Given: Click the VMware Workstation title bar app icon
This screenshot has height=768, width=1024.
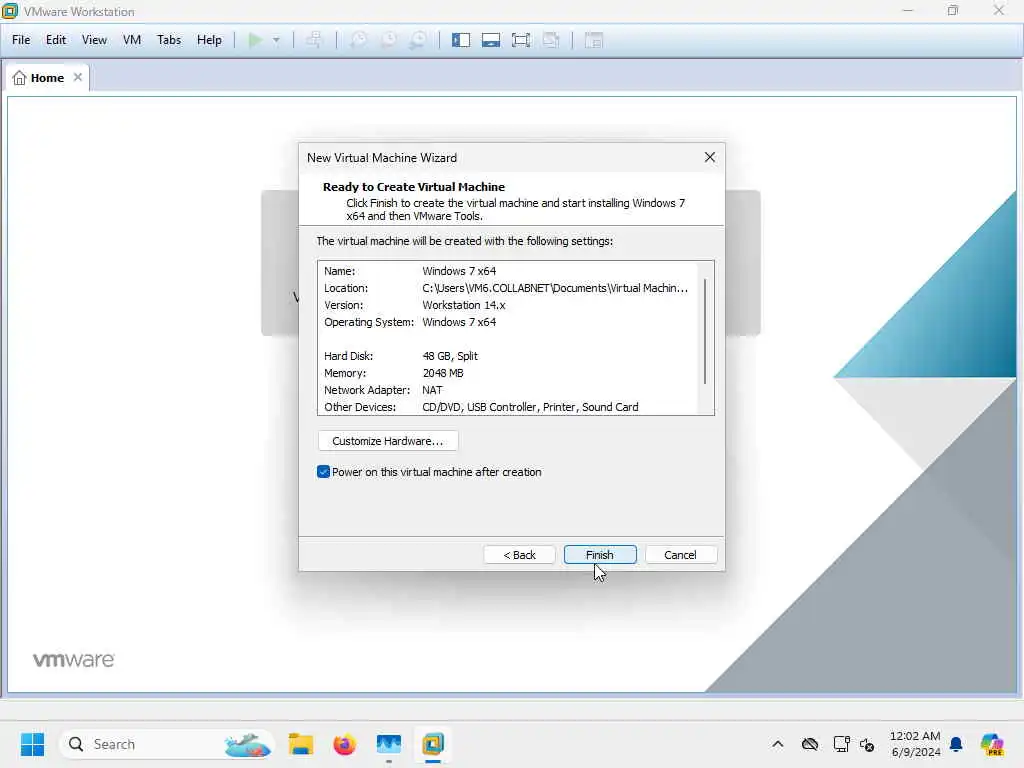Looking at the screenshot, I should pyautogui.click(x=10, y=11).
